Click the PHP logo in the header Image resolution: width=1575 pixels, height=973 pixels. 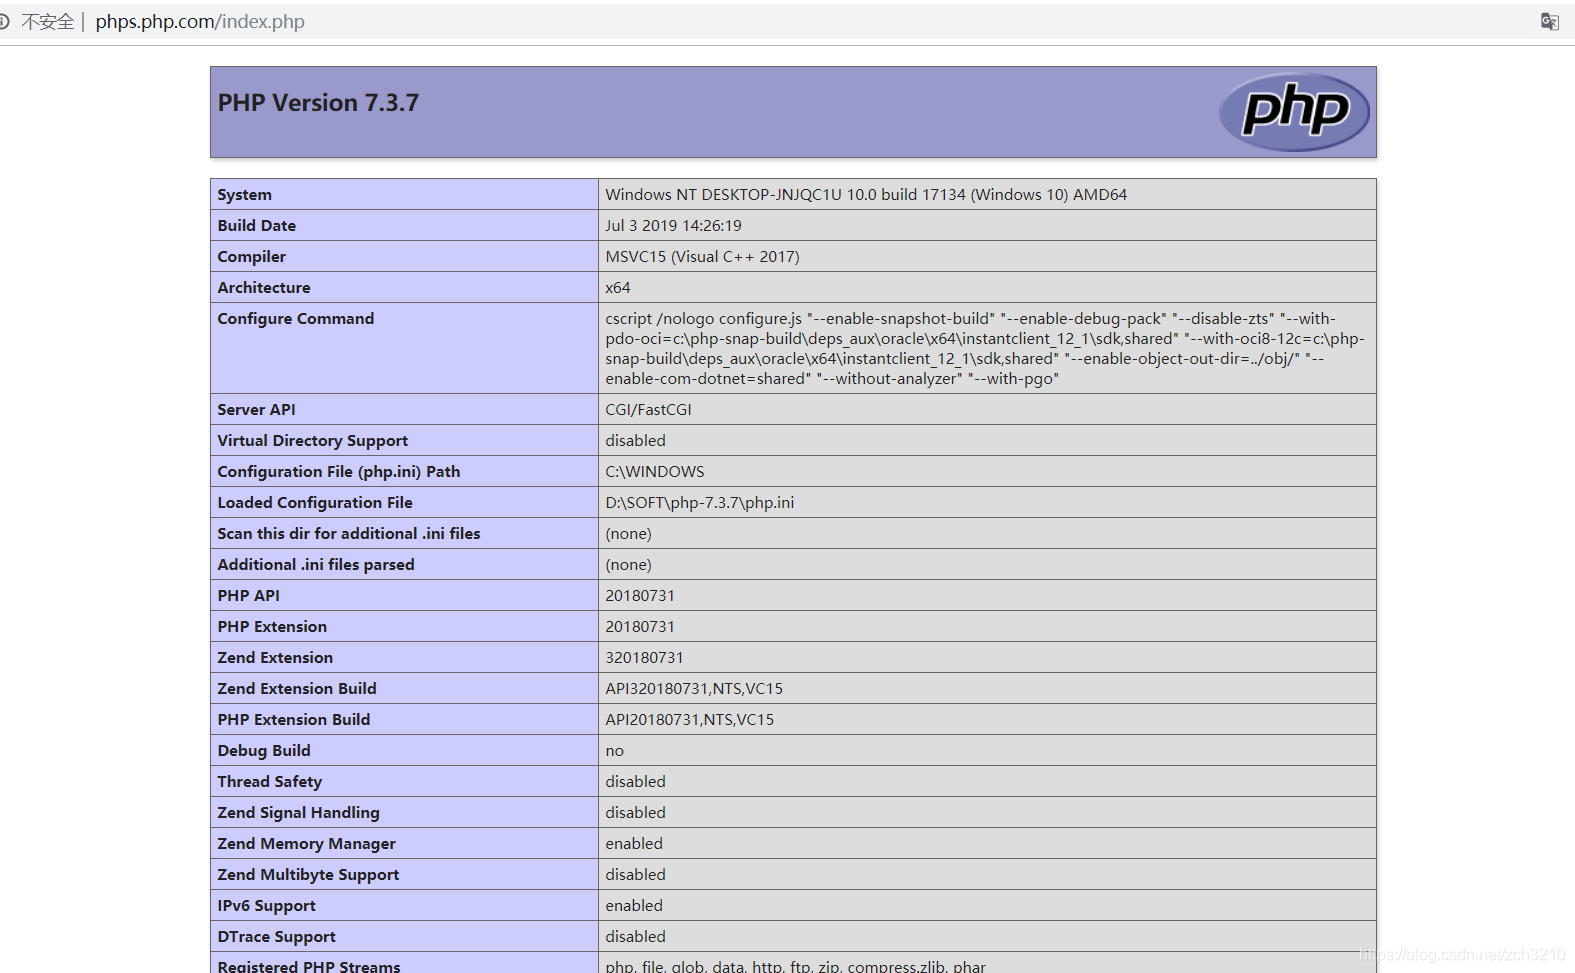(1294, 112)
